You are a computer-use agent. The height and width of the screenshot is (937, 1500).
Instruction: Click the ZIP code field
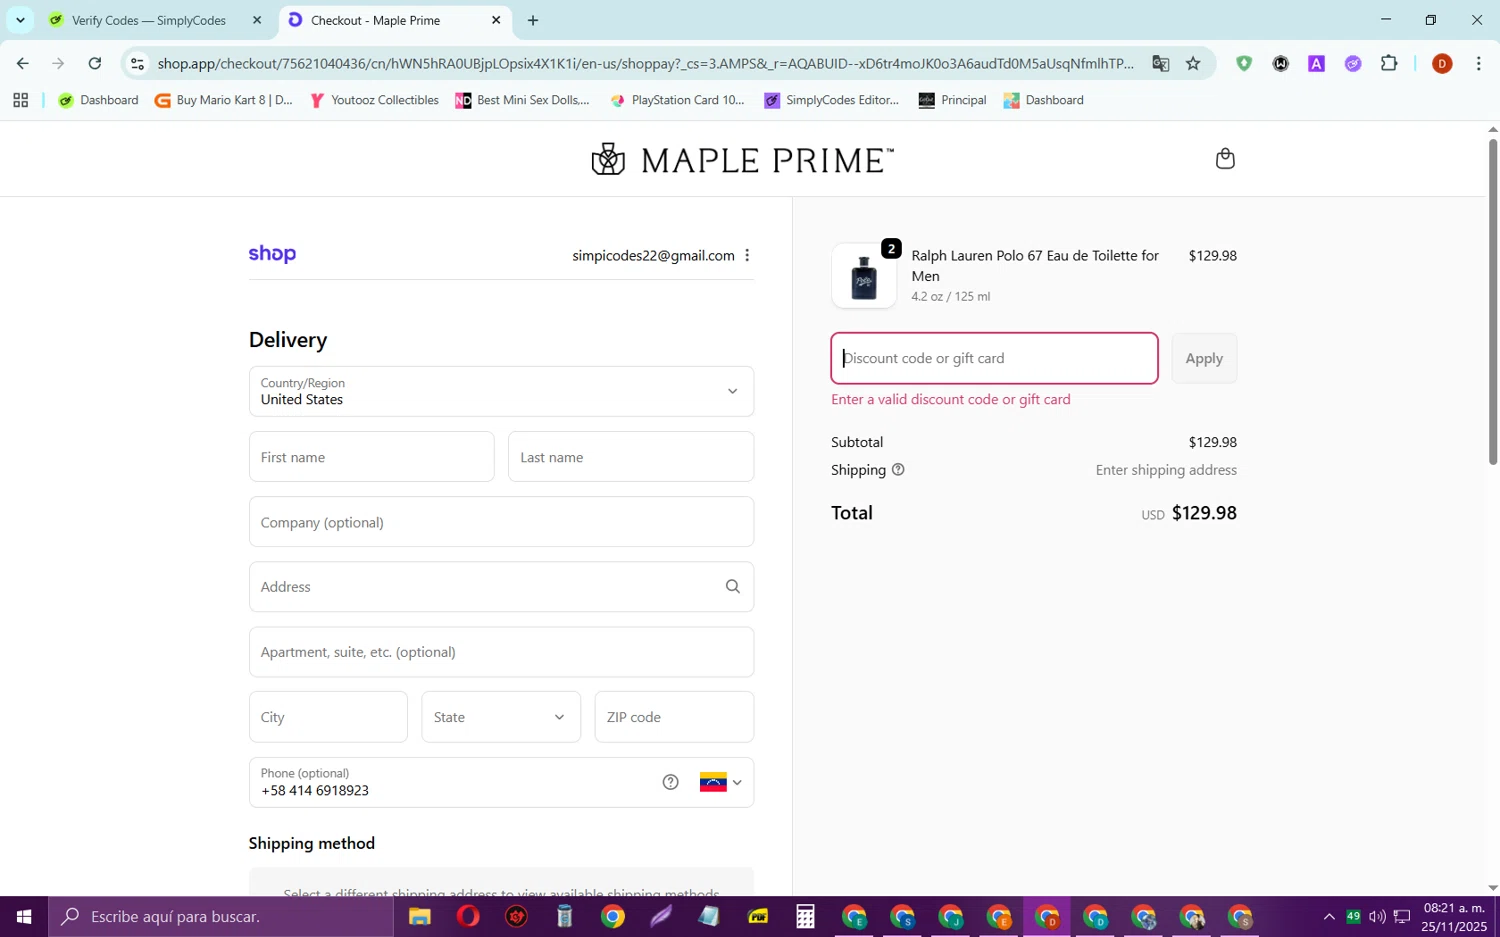click(674, 717)
